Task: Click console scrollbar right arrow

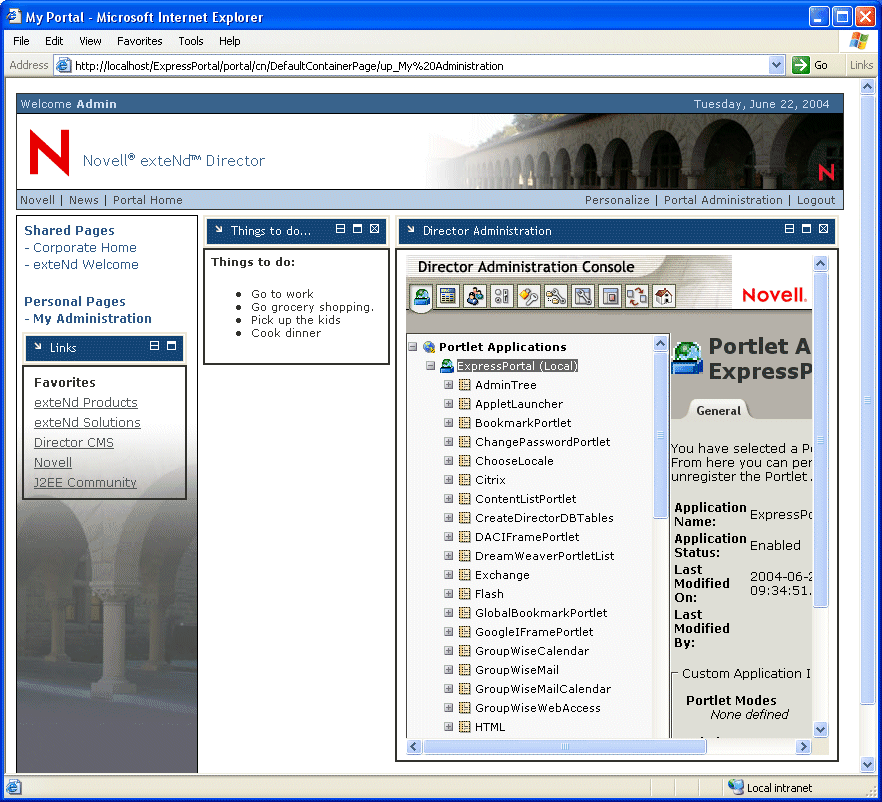Action: click(803, 746)
